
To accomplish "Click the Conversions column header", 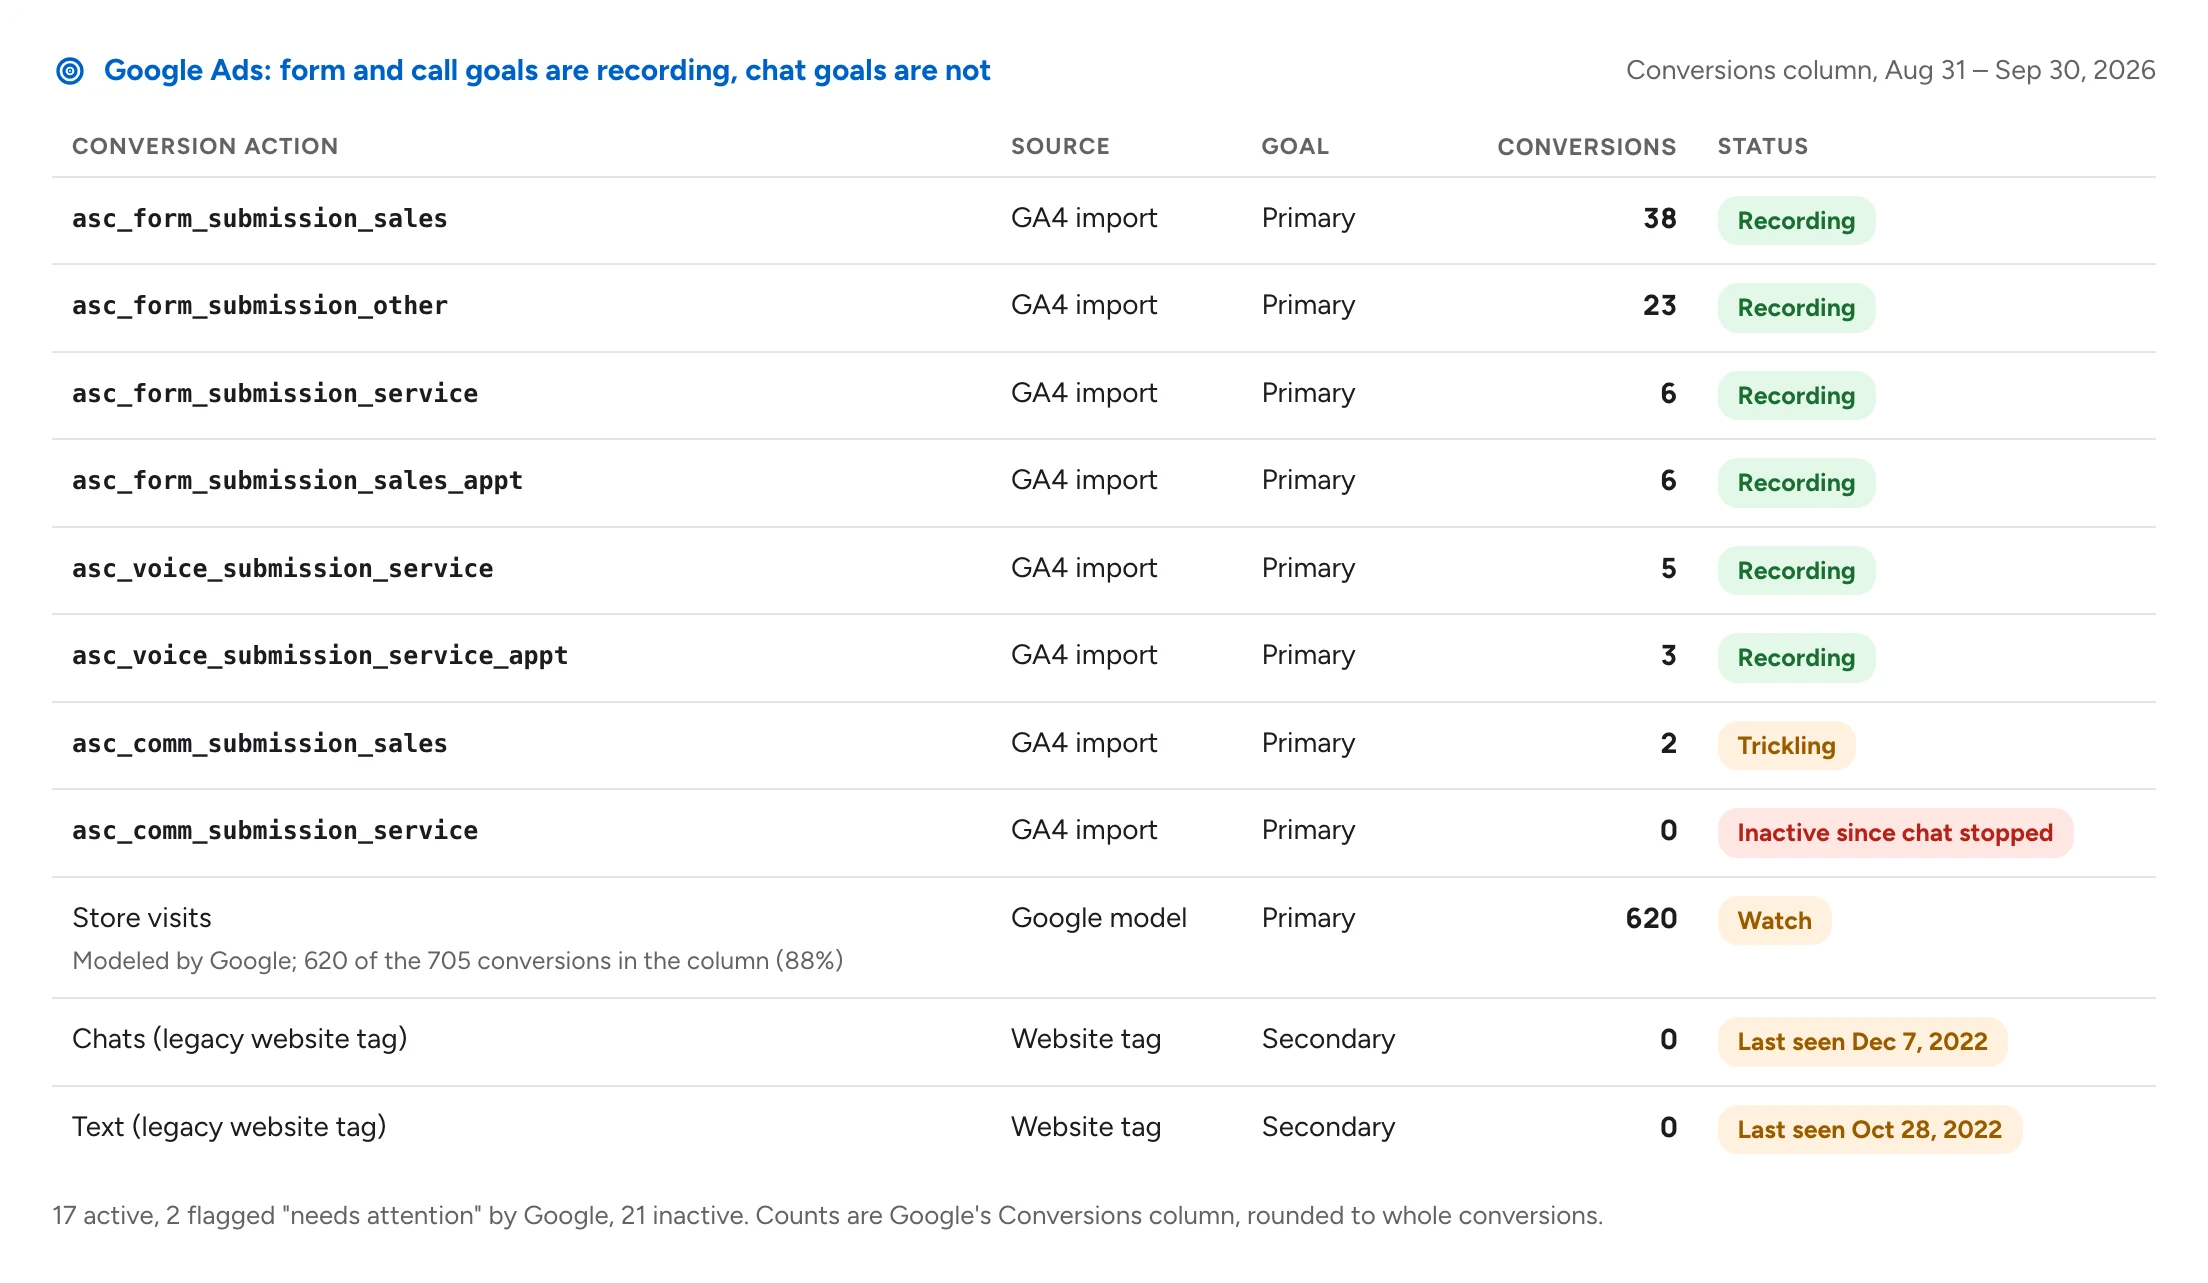I will click(1586, 146).
